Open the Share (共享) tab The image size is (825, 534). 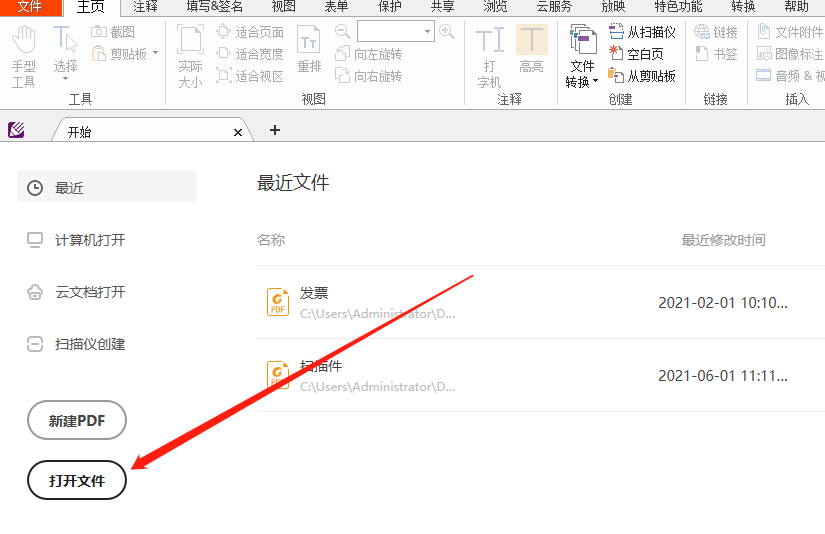tap(442, 7)
